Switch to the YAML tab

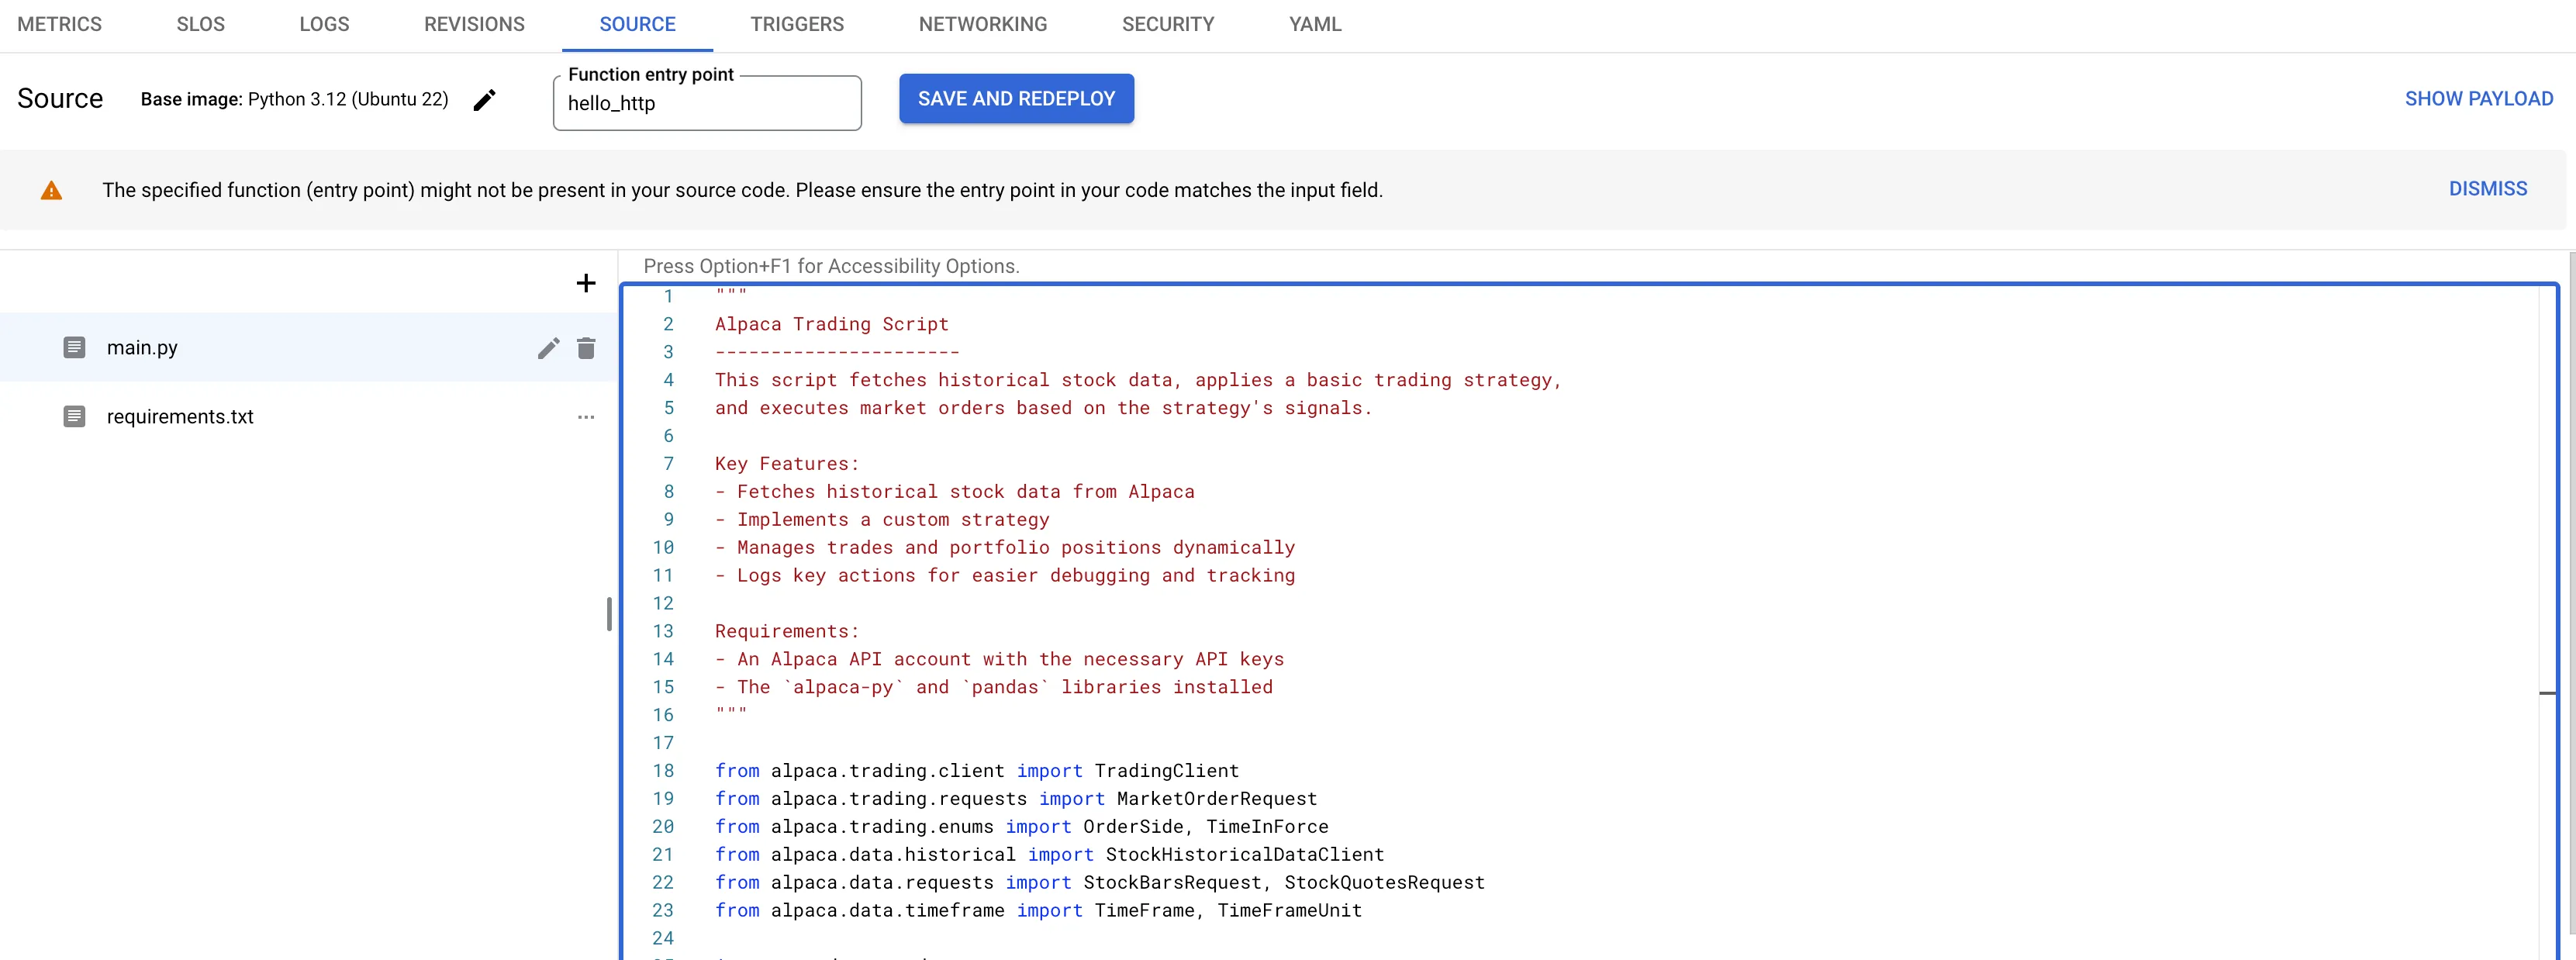[1314, 24]
